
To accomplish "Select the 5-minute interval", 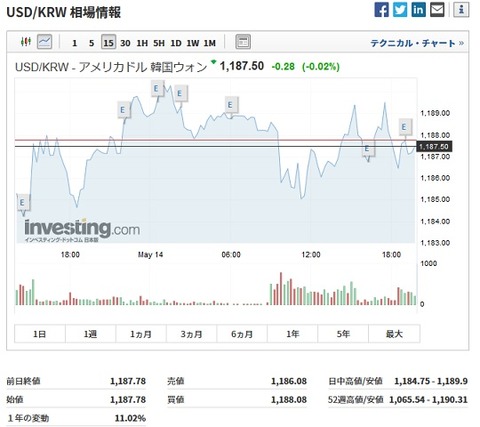I will click(91, 43).
